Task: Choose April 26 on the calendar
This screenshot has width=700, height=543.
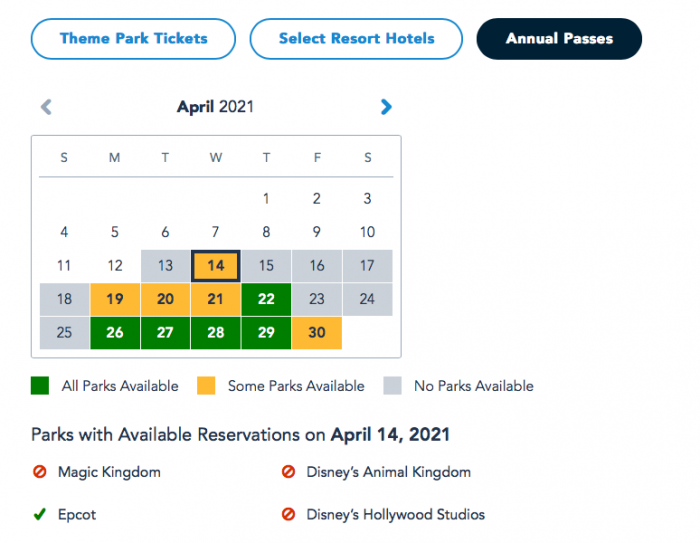Action: point(115,333)
